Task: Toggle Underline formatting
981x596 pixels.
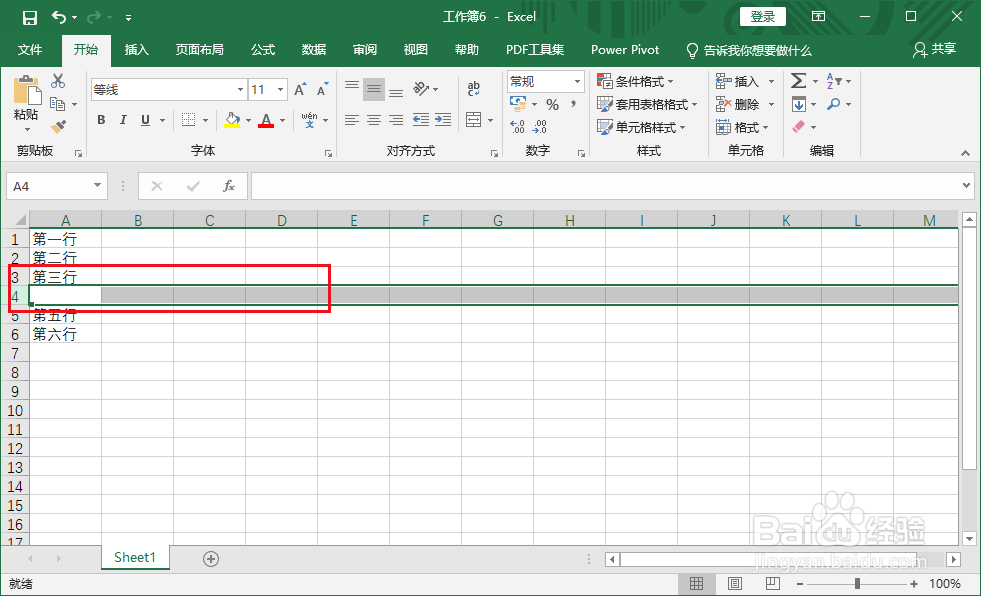Action: coord(145,119)
